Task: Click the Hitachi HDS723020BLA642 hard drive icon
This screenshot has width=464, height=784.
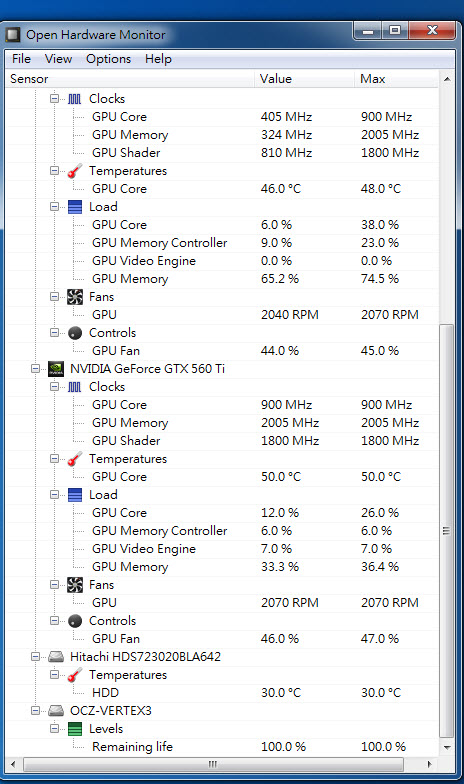Action: coord(56,656)
